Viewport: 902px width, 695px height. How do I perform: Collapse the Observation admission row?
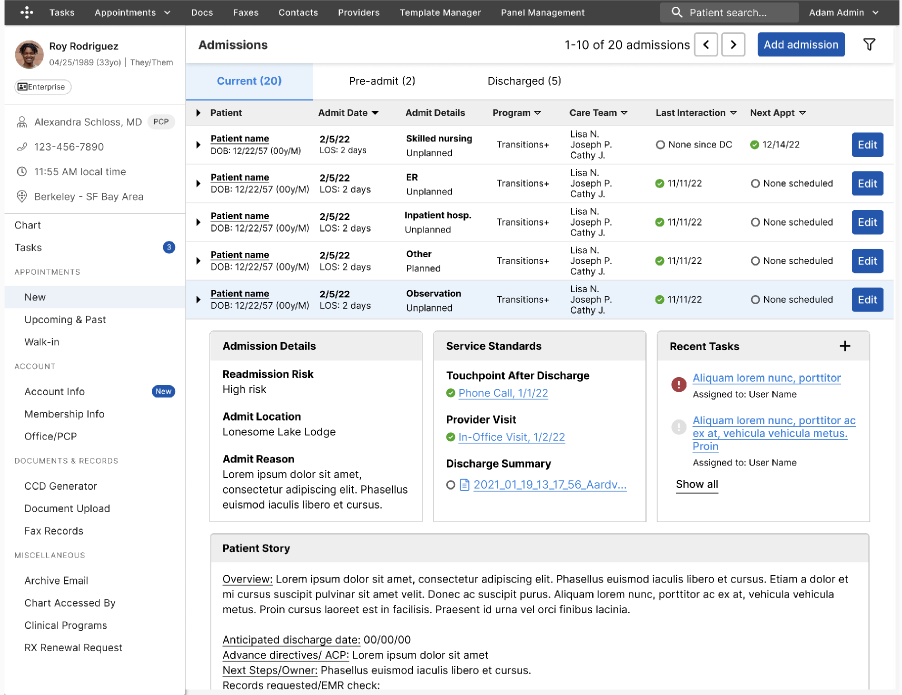click(x=198, y=300)
